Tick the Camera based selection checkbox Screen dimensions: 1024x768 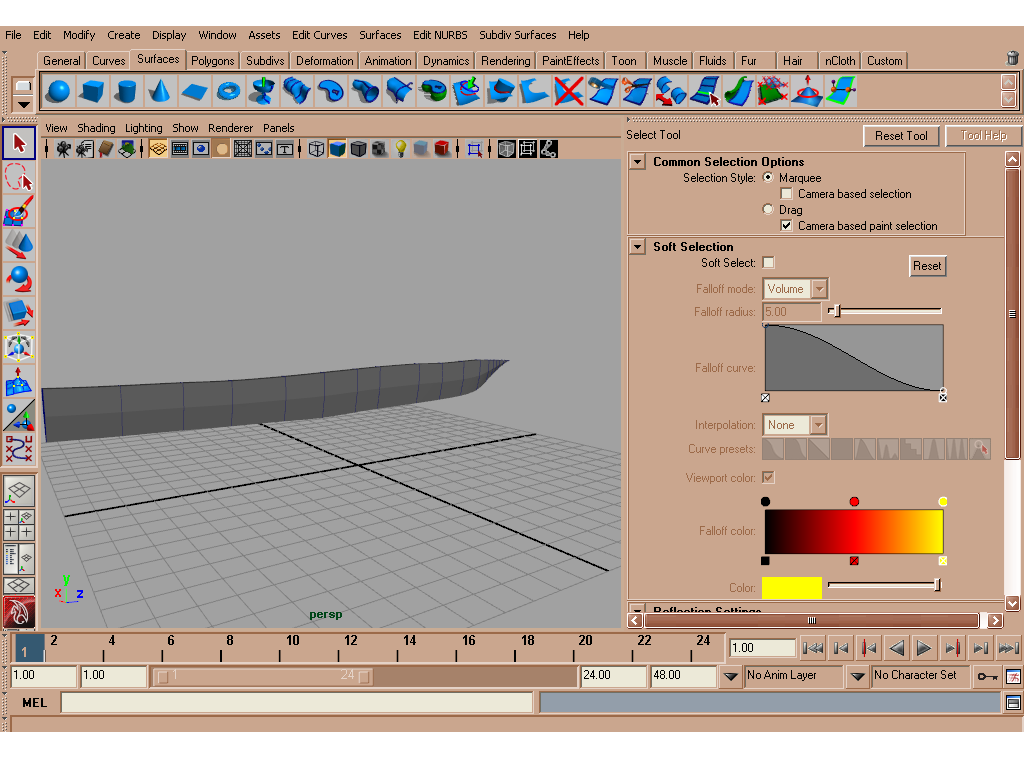787,194
